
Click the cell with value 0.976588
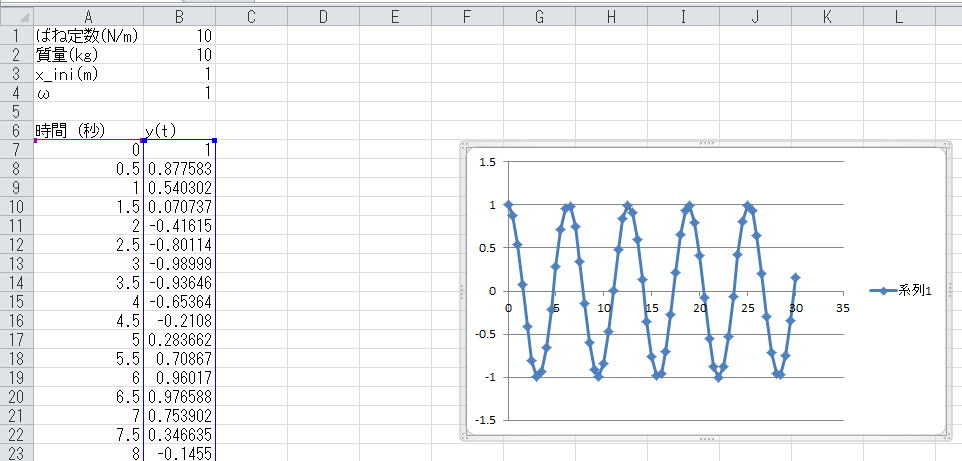click(x=179, y=399)
